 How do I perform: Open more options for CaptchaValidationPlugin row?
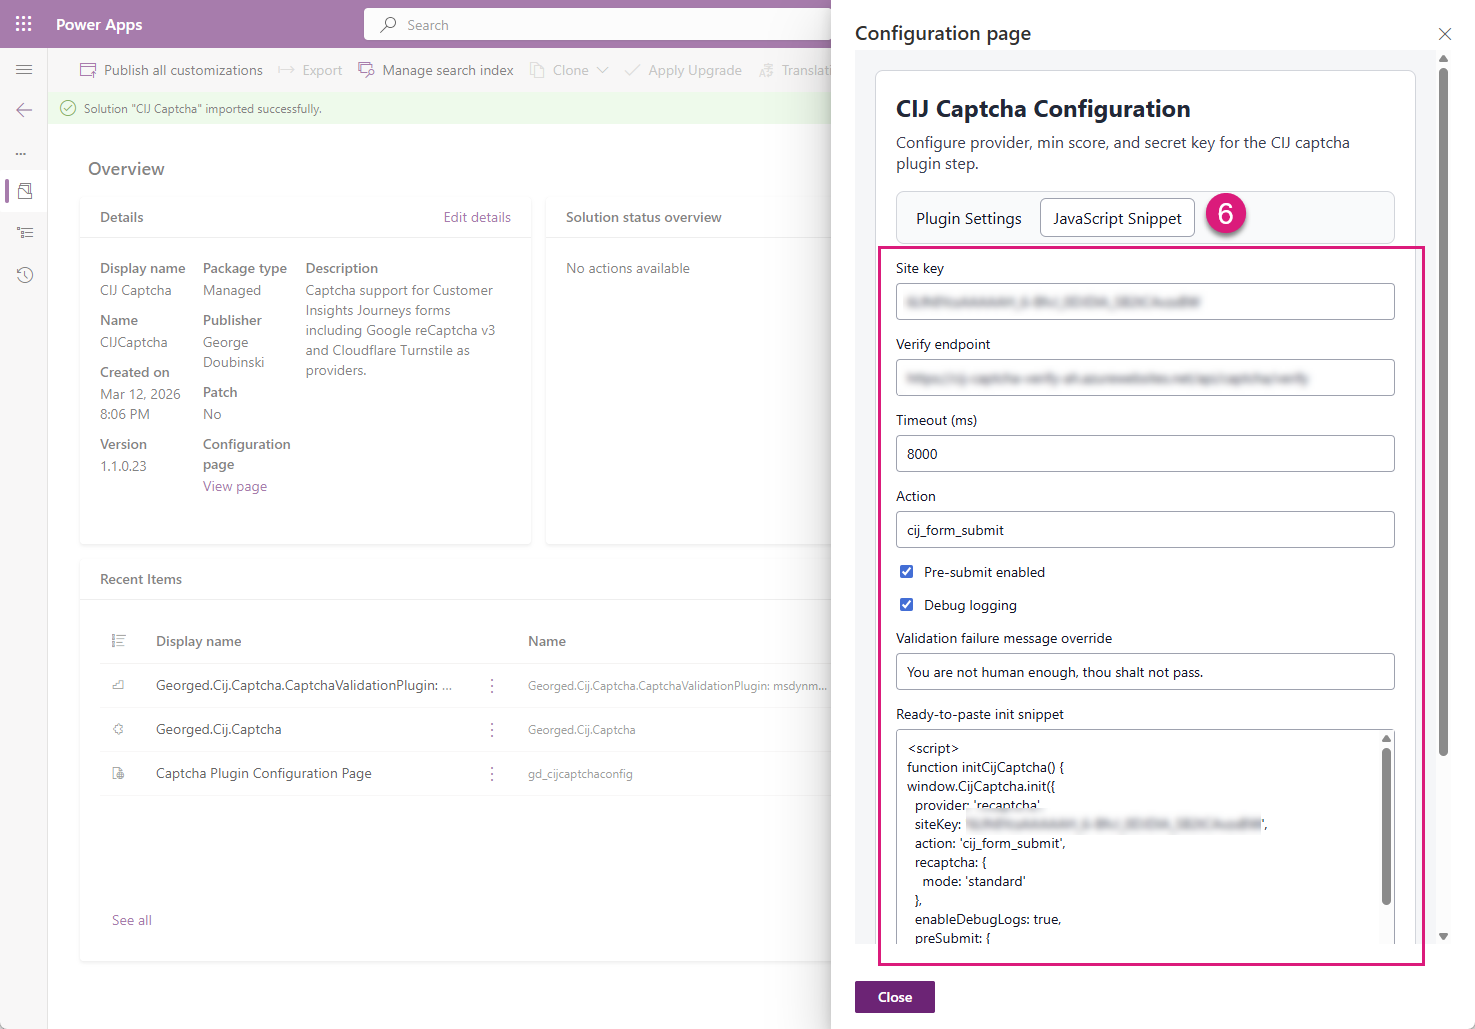[492, 685]
